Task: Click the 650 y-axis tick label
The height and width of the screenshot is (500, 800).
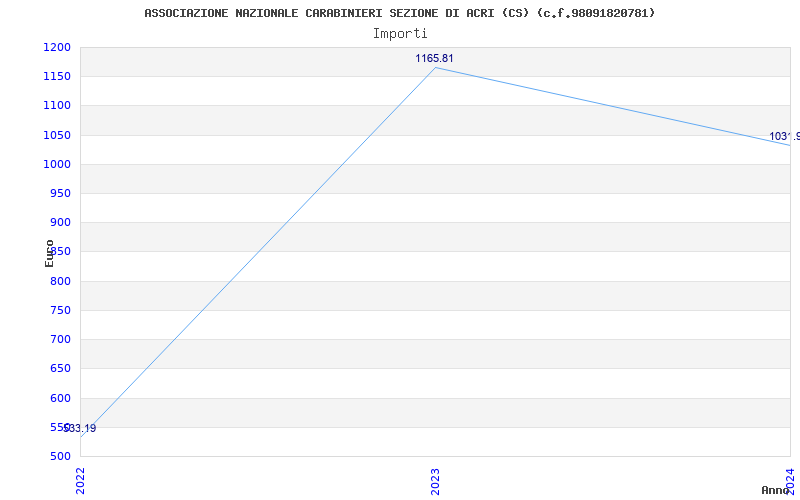Action: [61, 368]
